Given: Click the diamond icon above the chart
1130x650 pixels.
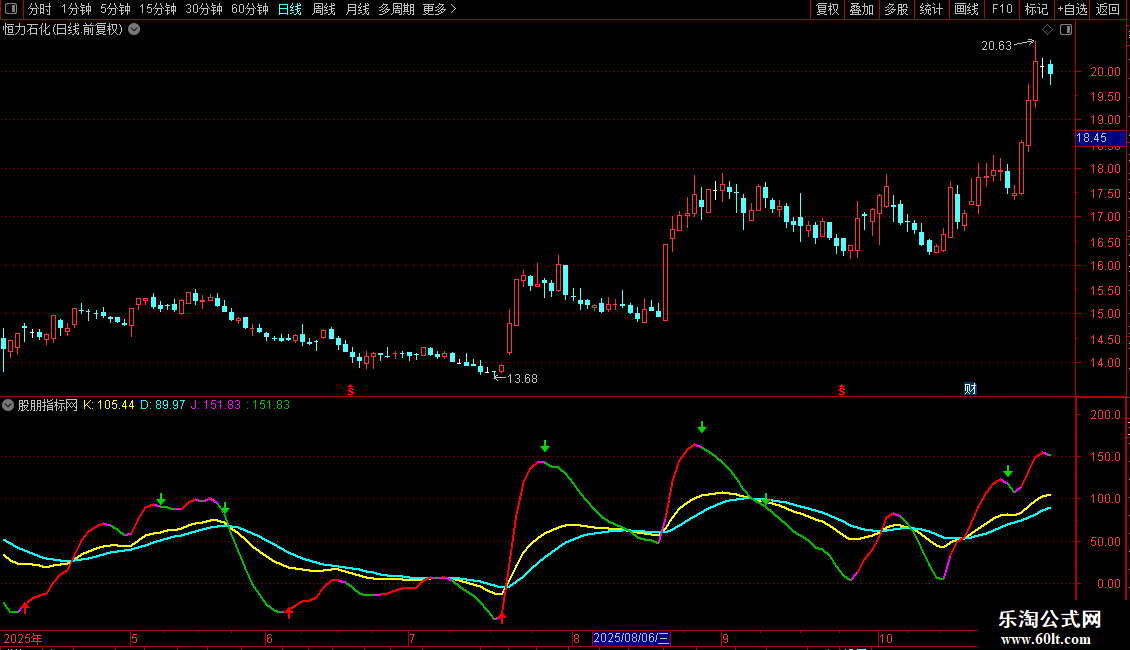Looking at the screenshot, I should 1047,29.
